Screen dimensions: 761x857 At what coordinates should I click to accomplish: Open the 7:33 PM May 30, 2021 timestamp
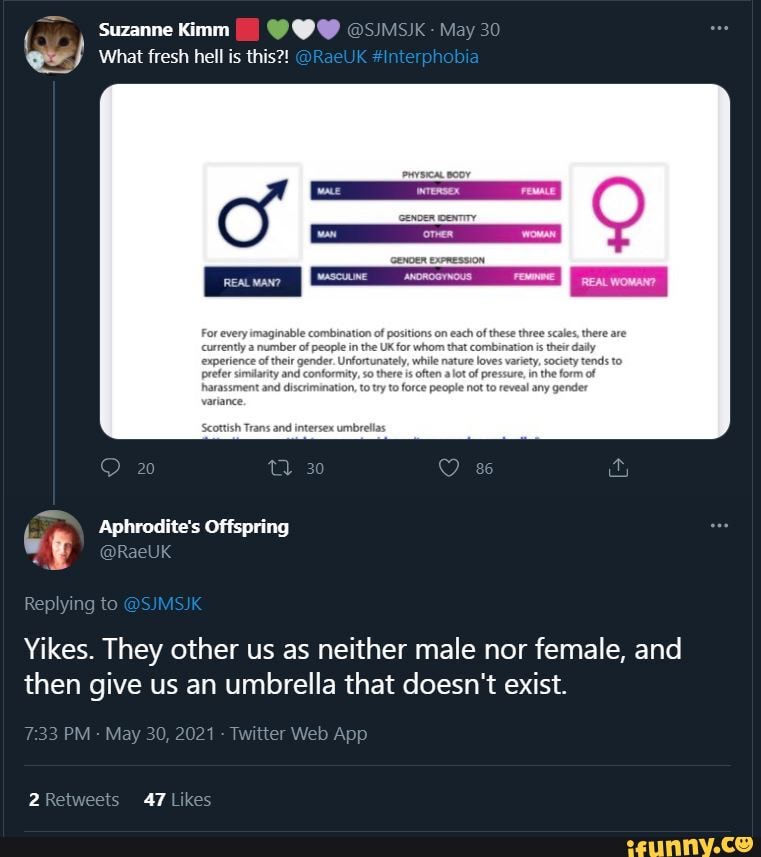[x=118, y=733]
